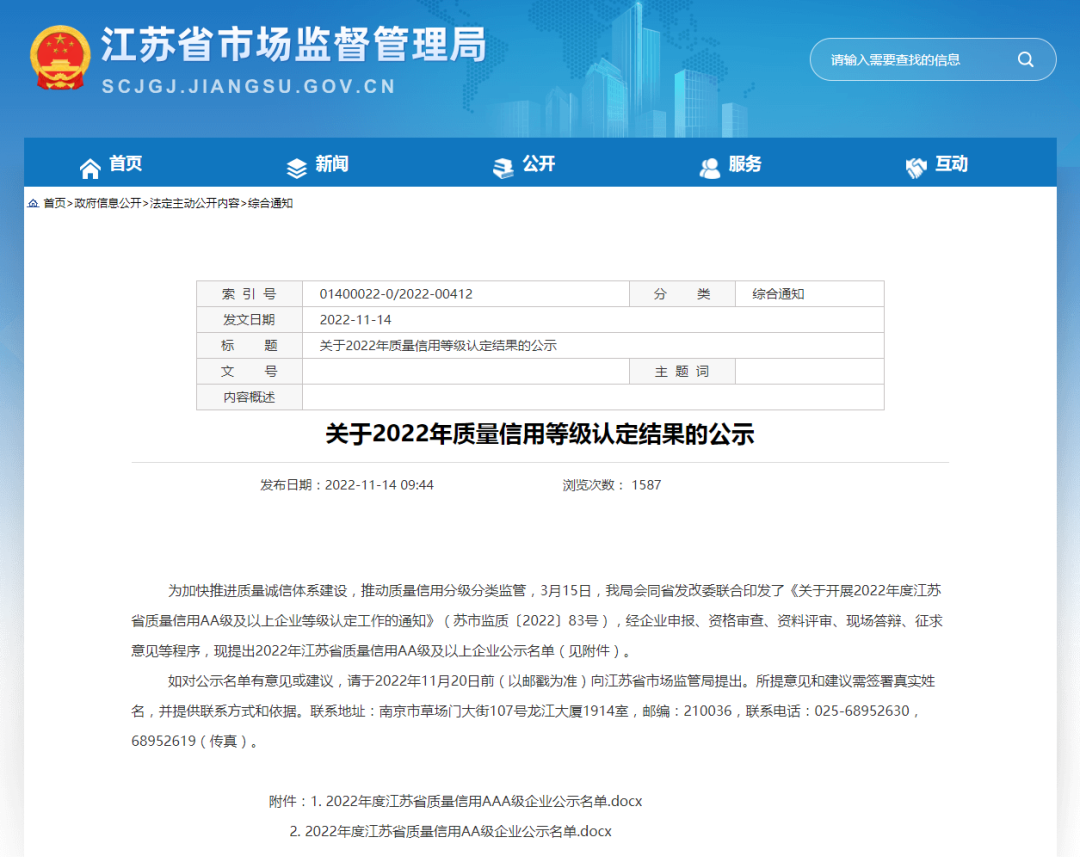Click the documents icon beside 公开

point(503,167)
